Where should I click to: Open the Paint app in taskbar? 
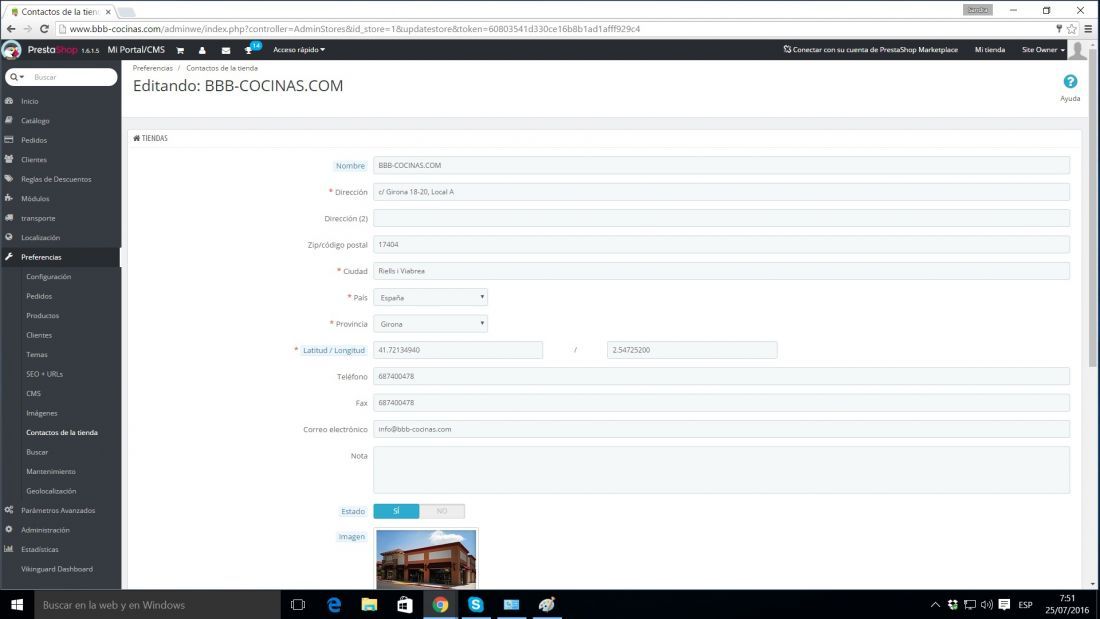tap(546, 604)
